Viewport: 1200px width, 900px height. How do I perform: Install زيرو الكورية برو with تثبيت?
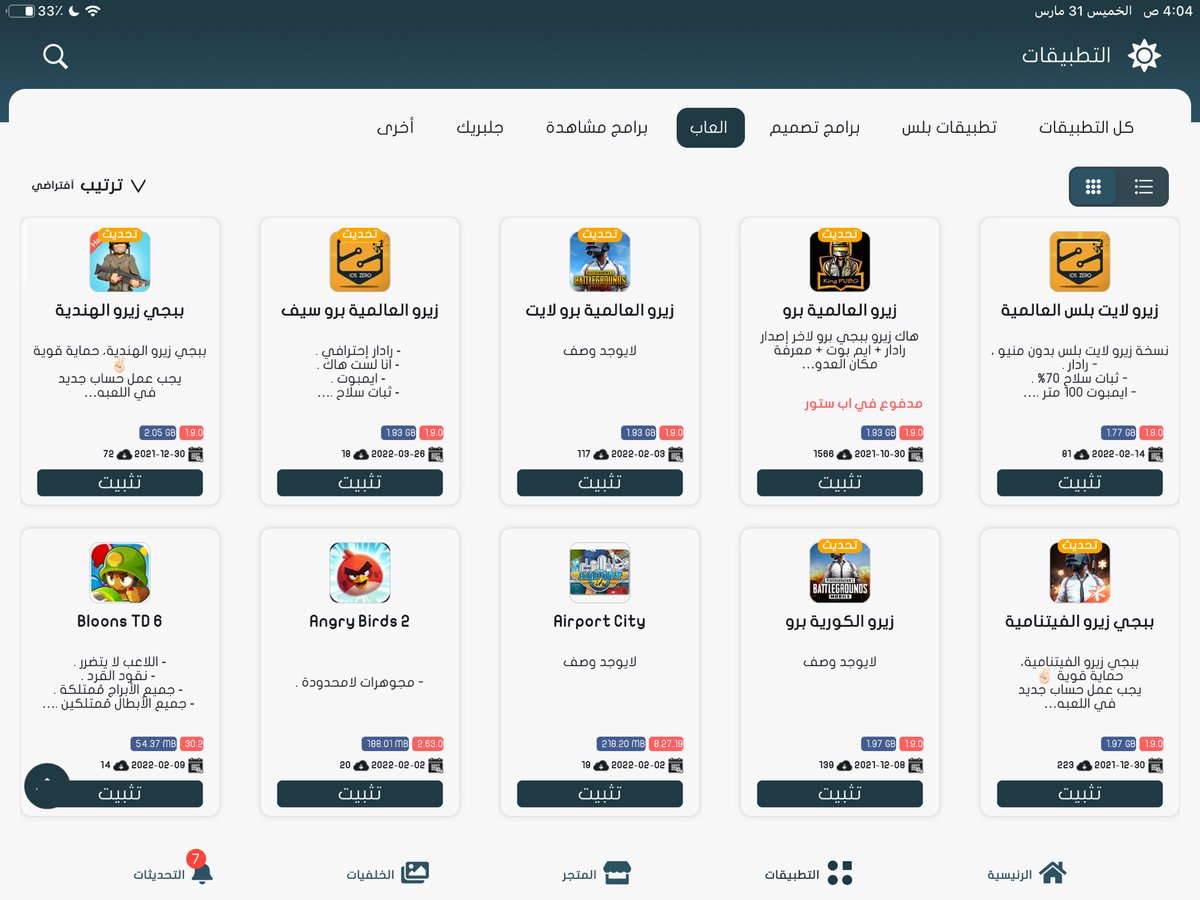point(840,794)
